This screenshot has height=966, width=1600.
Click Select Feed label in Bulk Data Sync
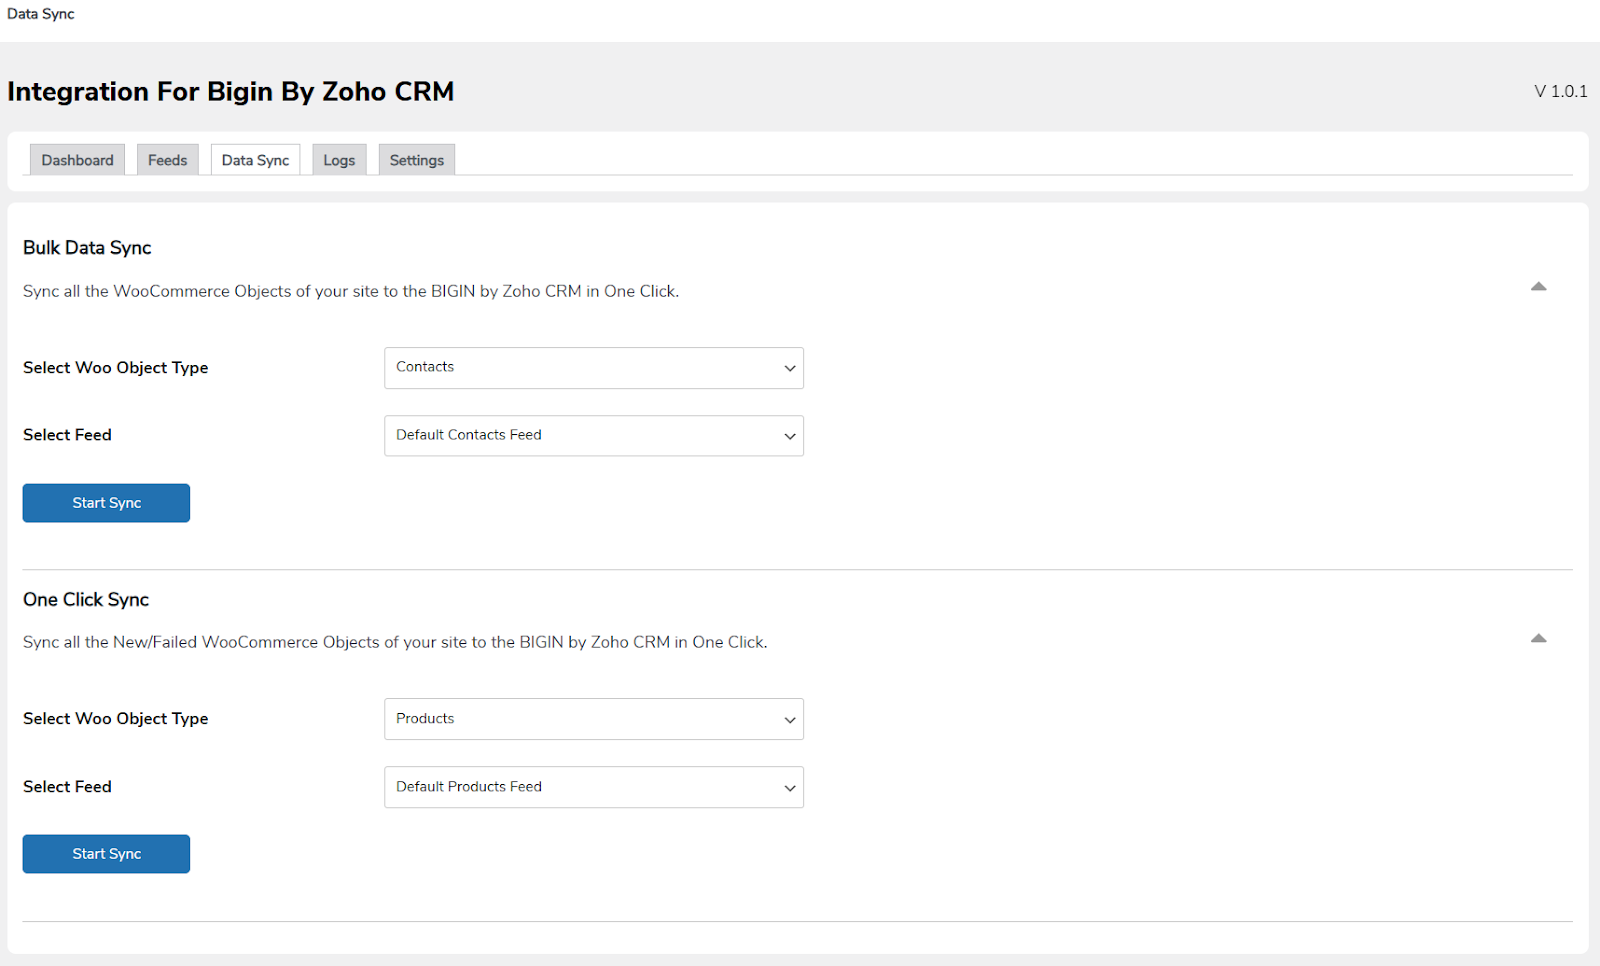[67, 435]
